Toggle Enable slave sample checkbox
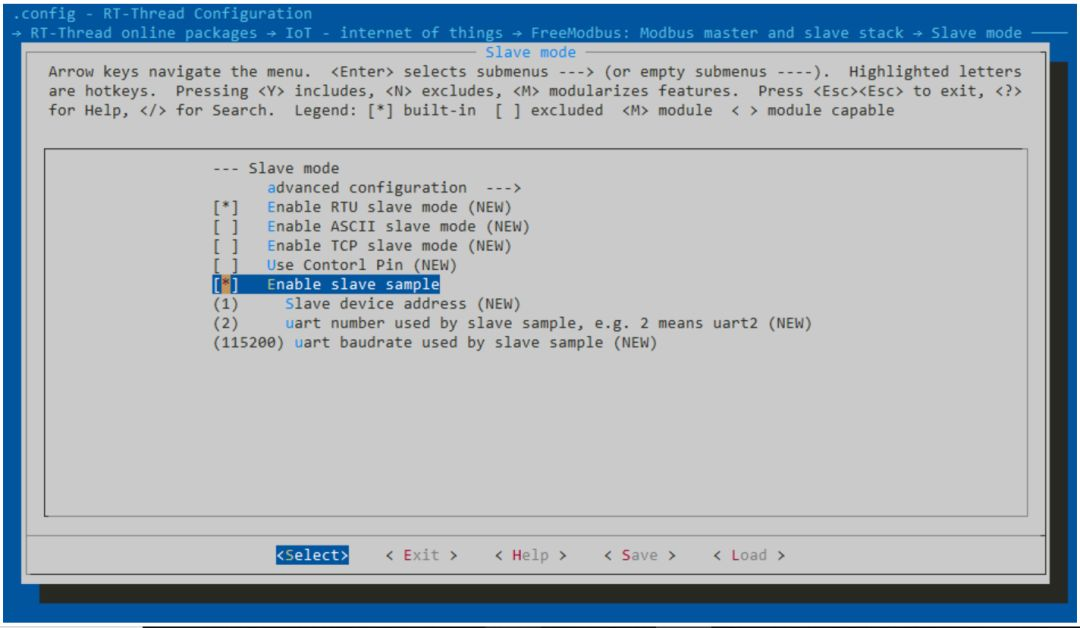 [x=225, y=284]
